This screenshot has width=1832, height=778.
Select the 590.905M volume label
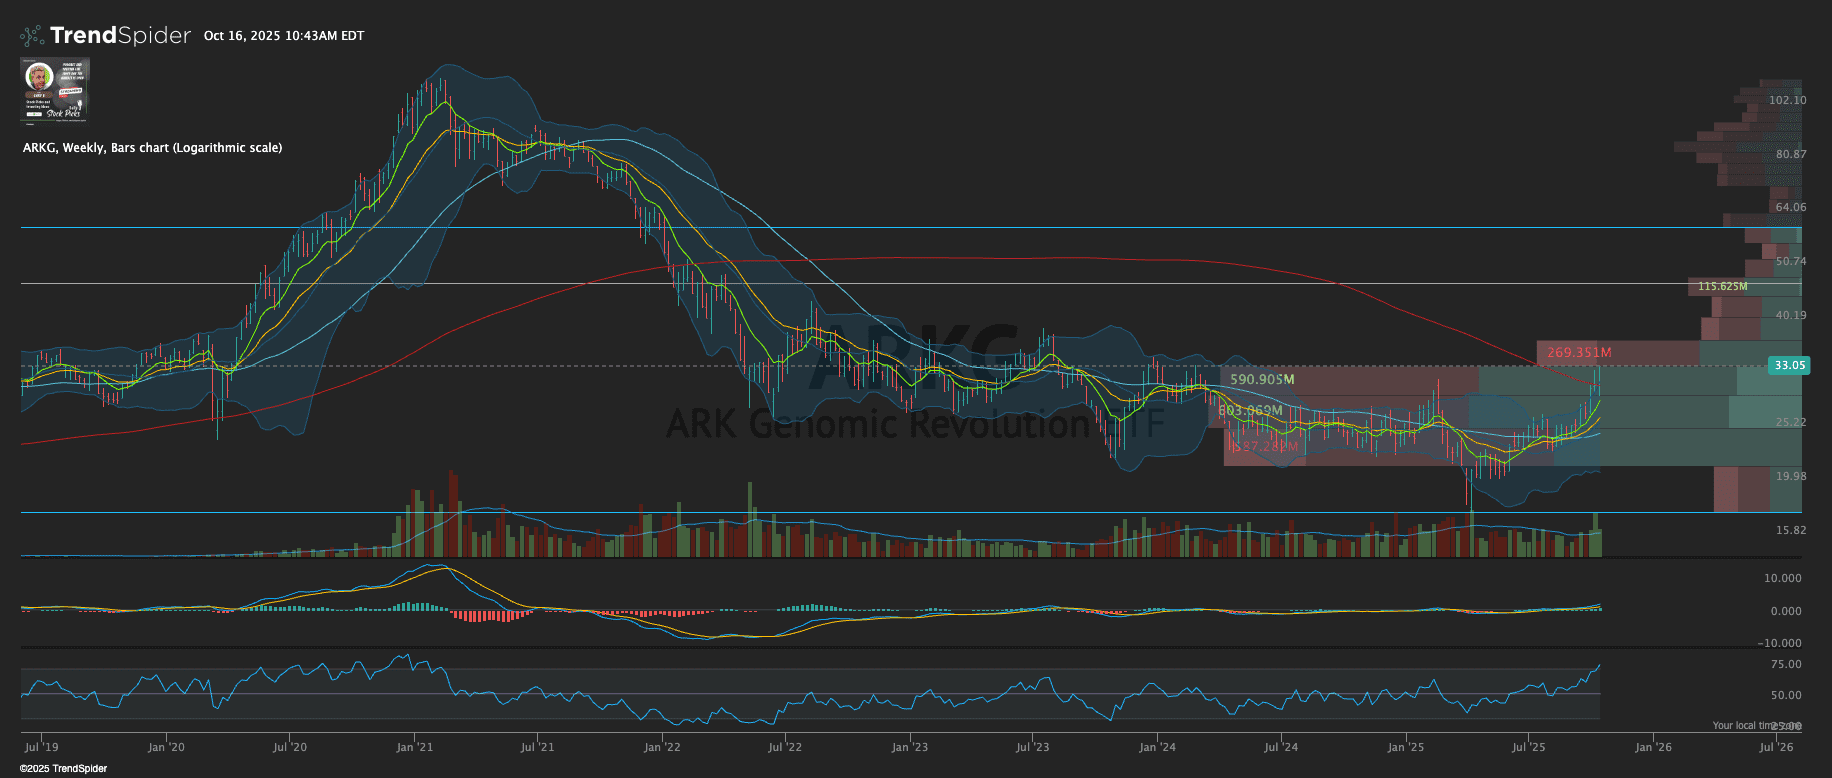[x=1261, y=380]
